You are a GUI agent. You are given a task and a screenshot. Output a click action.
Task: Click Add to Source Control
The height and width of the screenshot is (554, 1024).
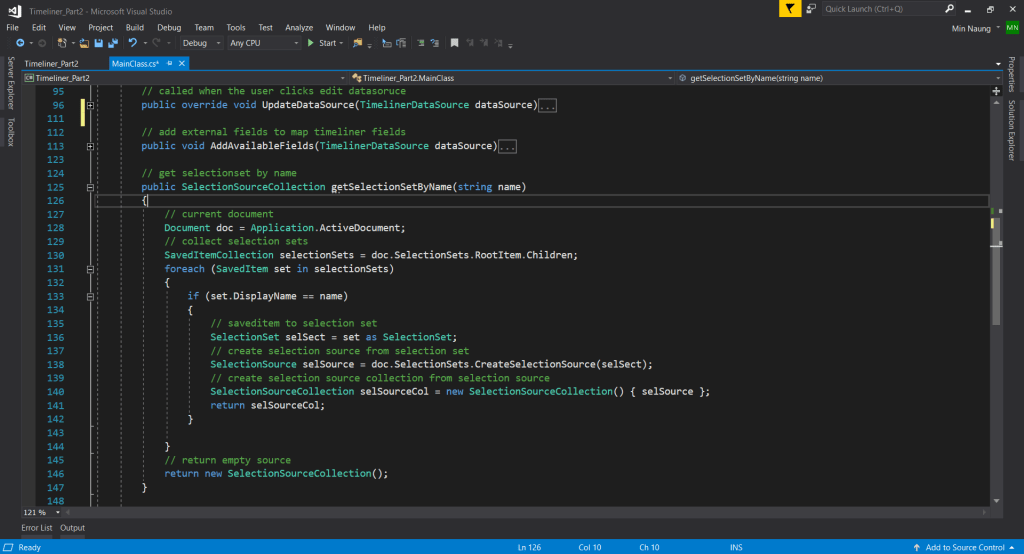pos(965,547)
